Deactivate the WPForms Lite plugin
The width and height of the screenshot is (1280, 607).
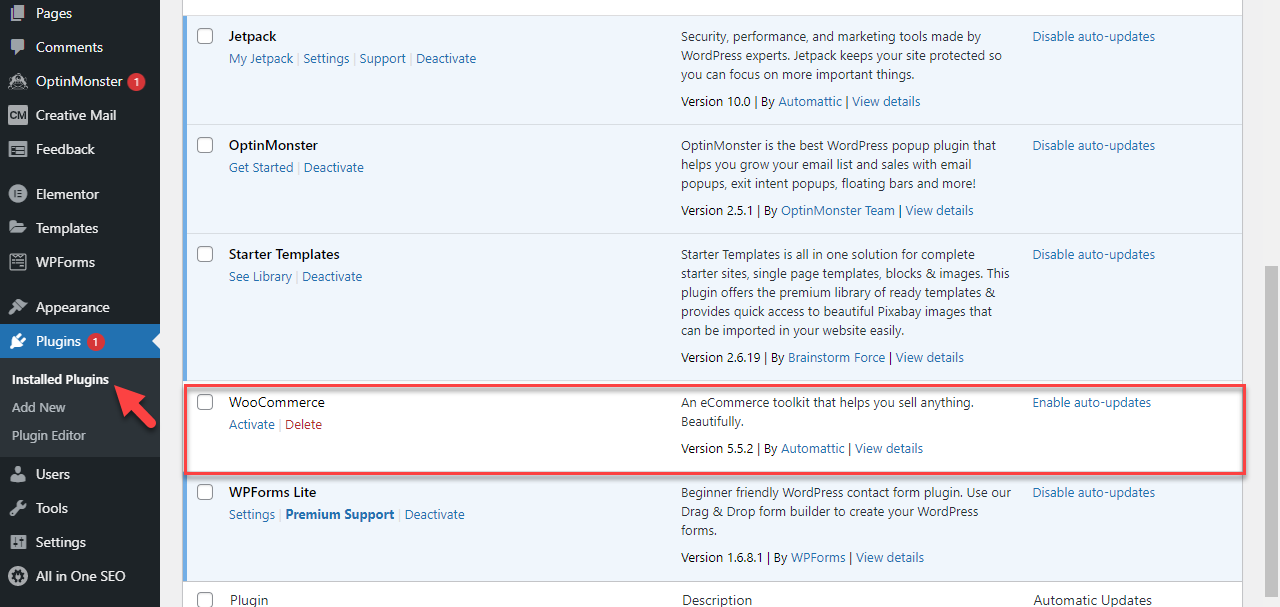click(x=435, y=514)
